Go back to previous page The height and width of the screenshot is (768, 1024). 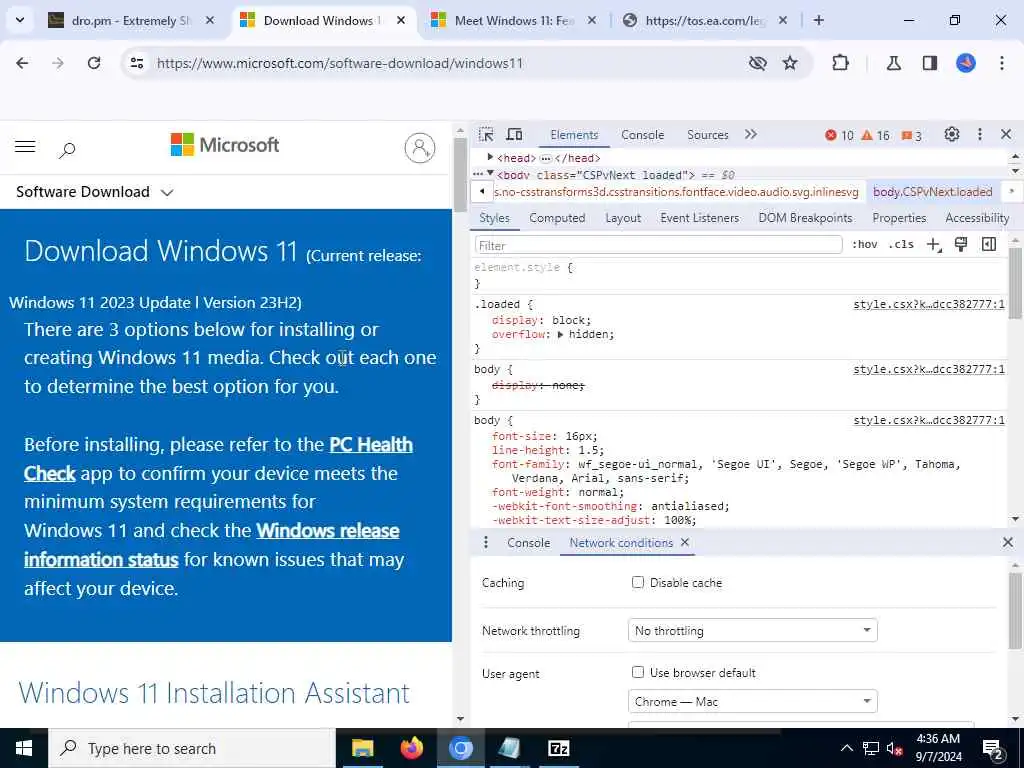[x=22, y=63]
